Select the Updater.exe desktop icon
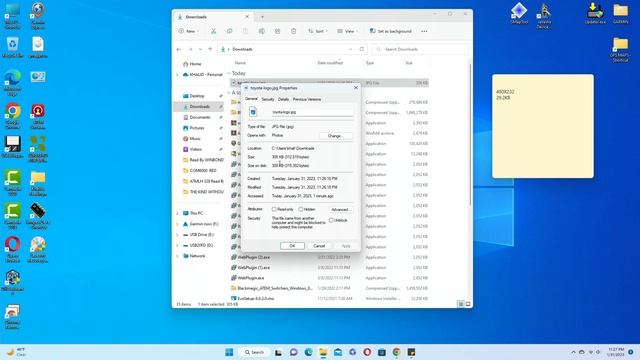Image resolution: width=640 pixels, height=360 pixels. click(595, 13)
